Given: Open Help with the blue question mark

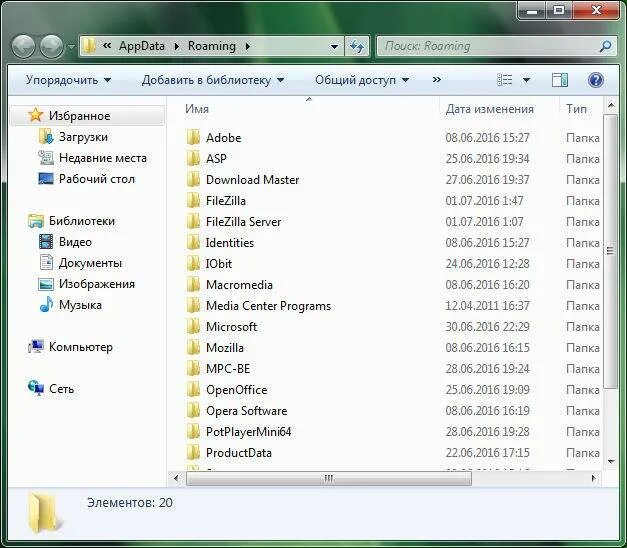Looking at the screenshot, I should pos(595,80).
